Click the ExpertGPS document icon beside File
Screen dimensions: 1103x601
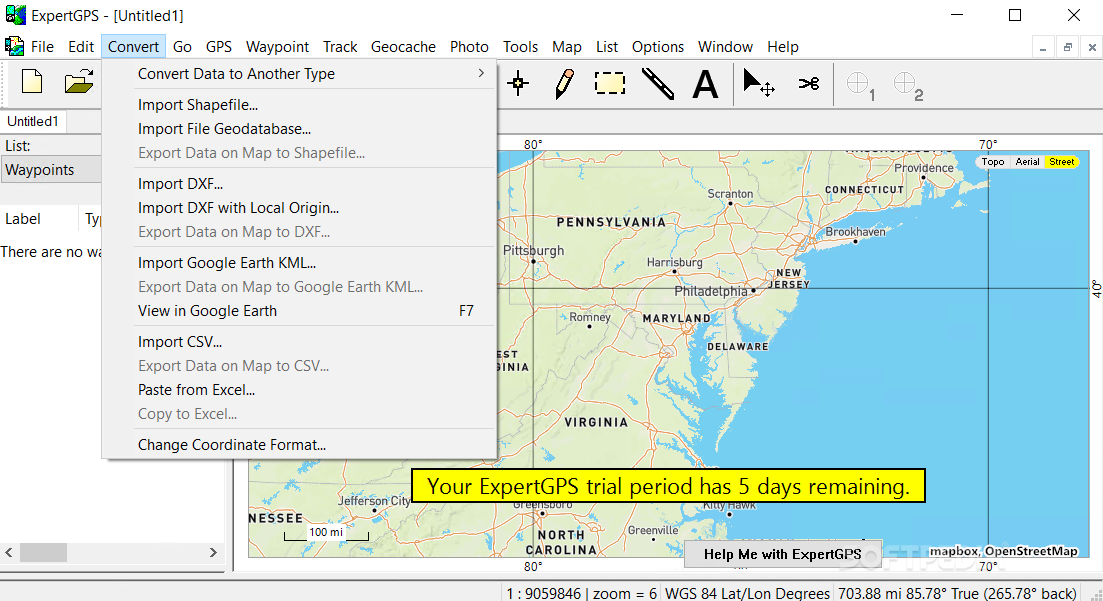pyautogui.click(x=14, y=46)
